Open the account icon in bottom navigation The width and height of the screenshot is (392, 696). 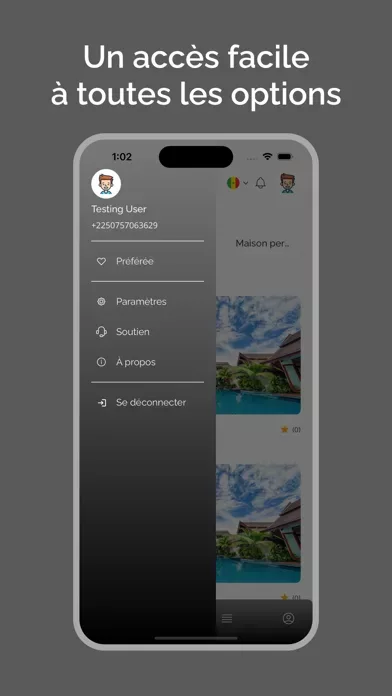pyautogui.click(x=289, y=618)
